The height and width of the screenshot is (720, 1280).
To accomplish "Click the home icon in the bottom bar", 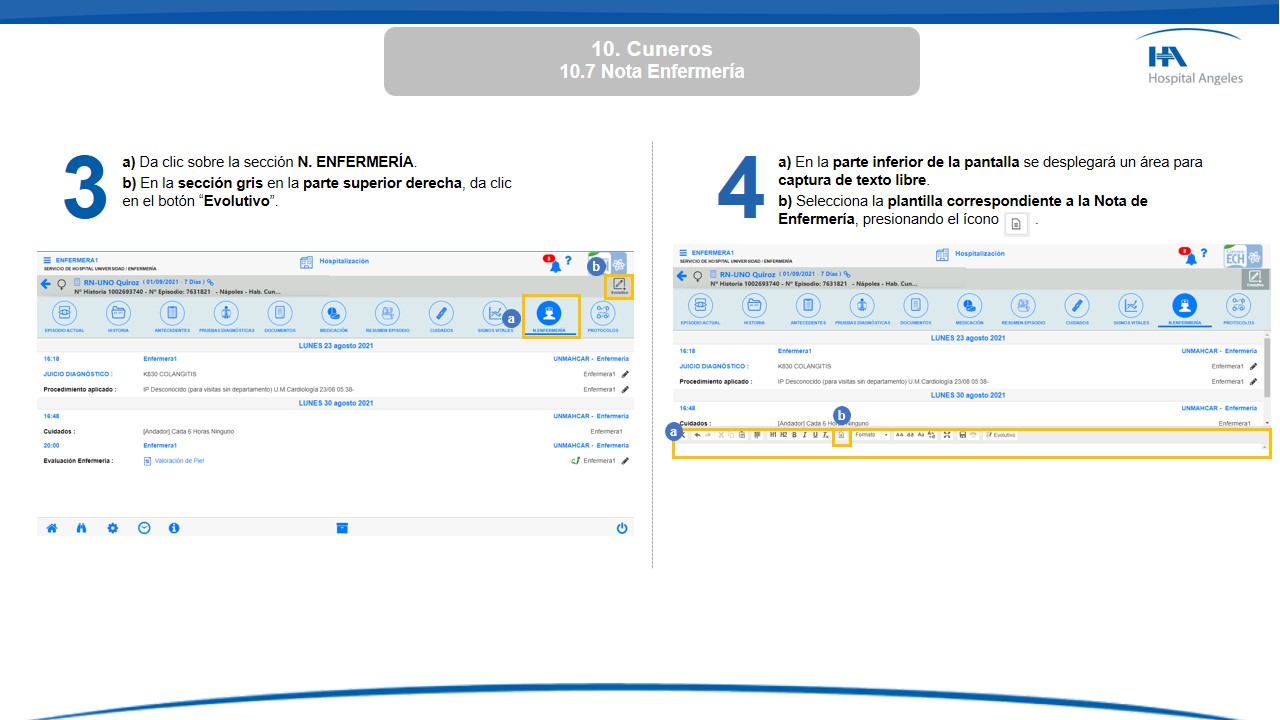I will [x=52, y=528].
